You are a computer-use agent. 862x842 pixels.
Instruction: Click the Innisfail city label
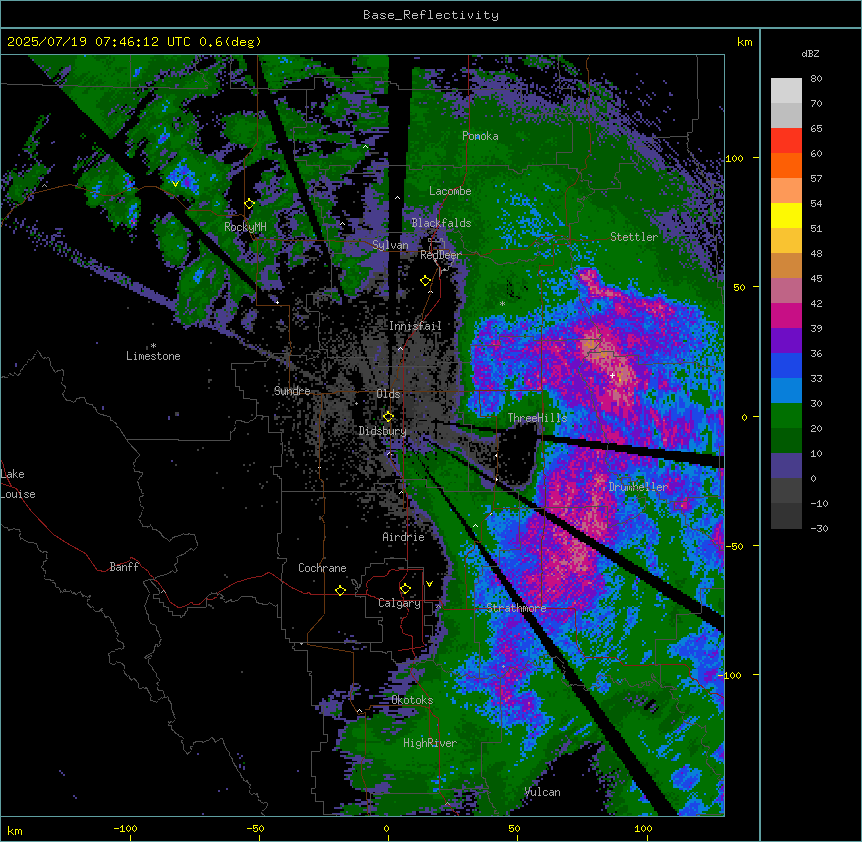click(x=415, y=326)
